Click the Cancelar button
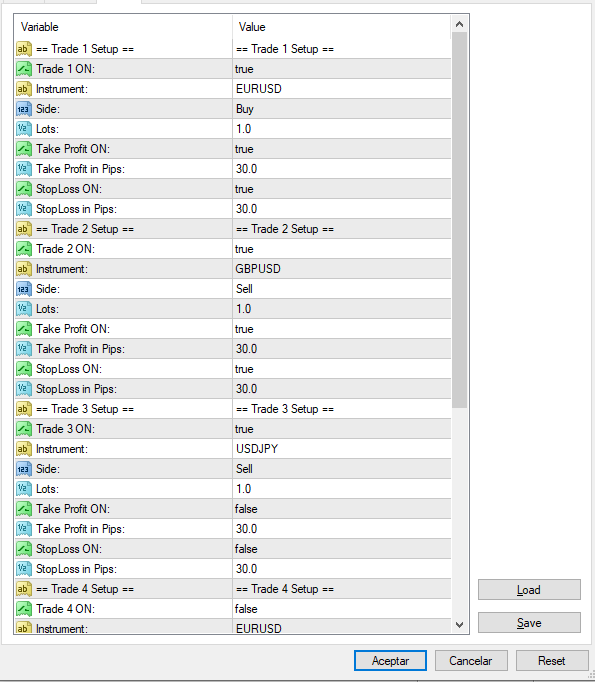 coord(471,661)
